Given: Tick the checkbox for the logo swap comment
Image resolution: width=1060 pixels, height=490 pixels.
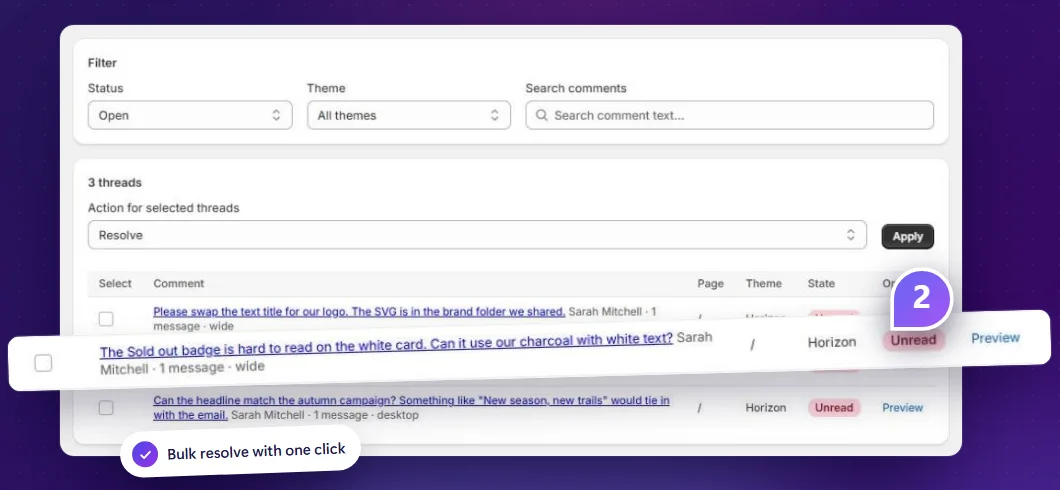Looking at the screenshot, I should [x=106, y=319].
